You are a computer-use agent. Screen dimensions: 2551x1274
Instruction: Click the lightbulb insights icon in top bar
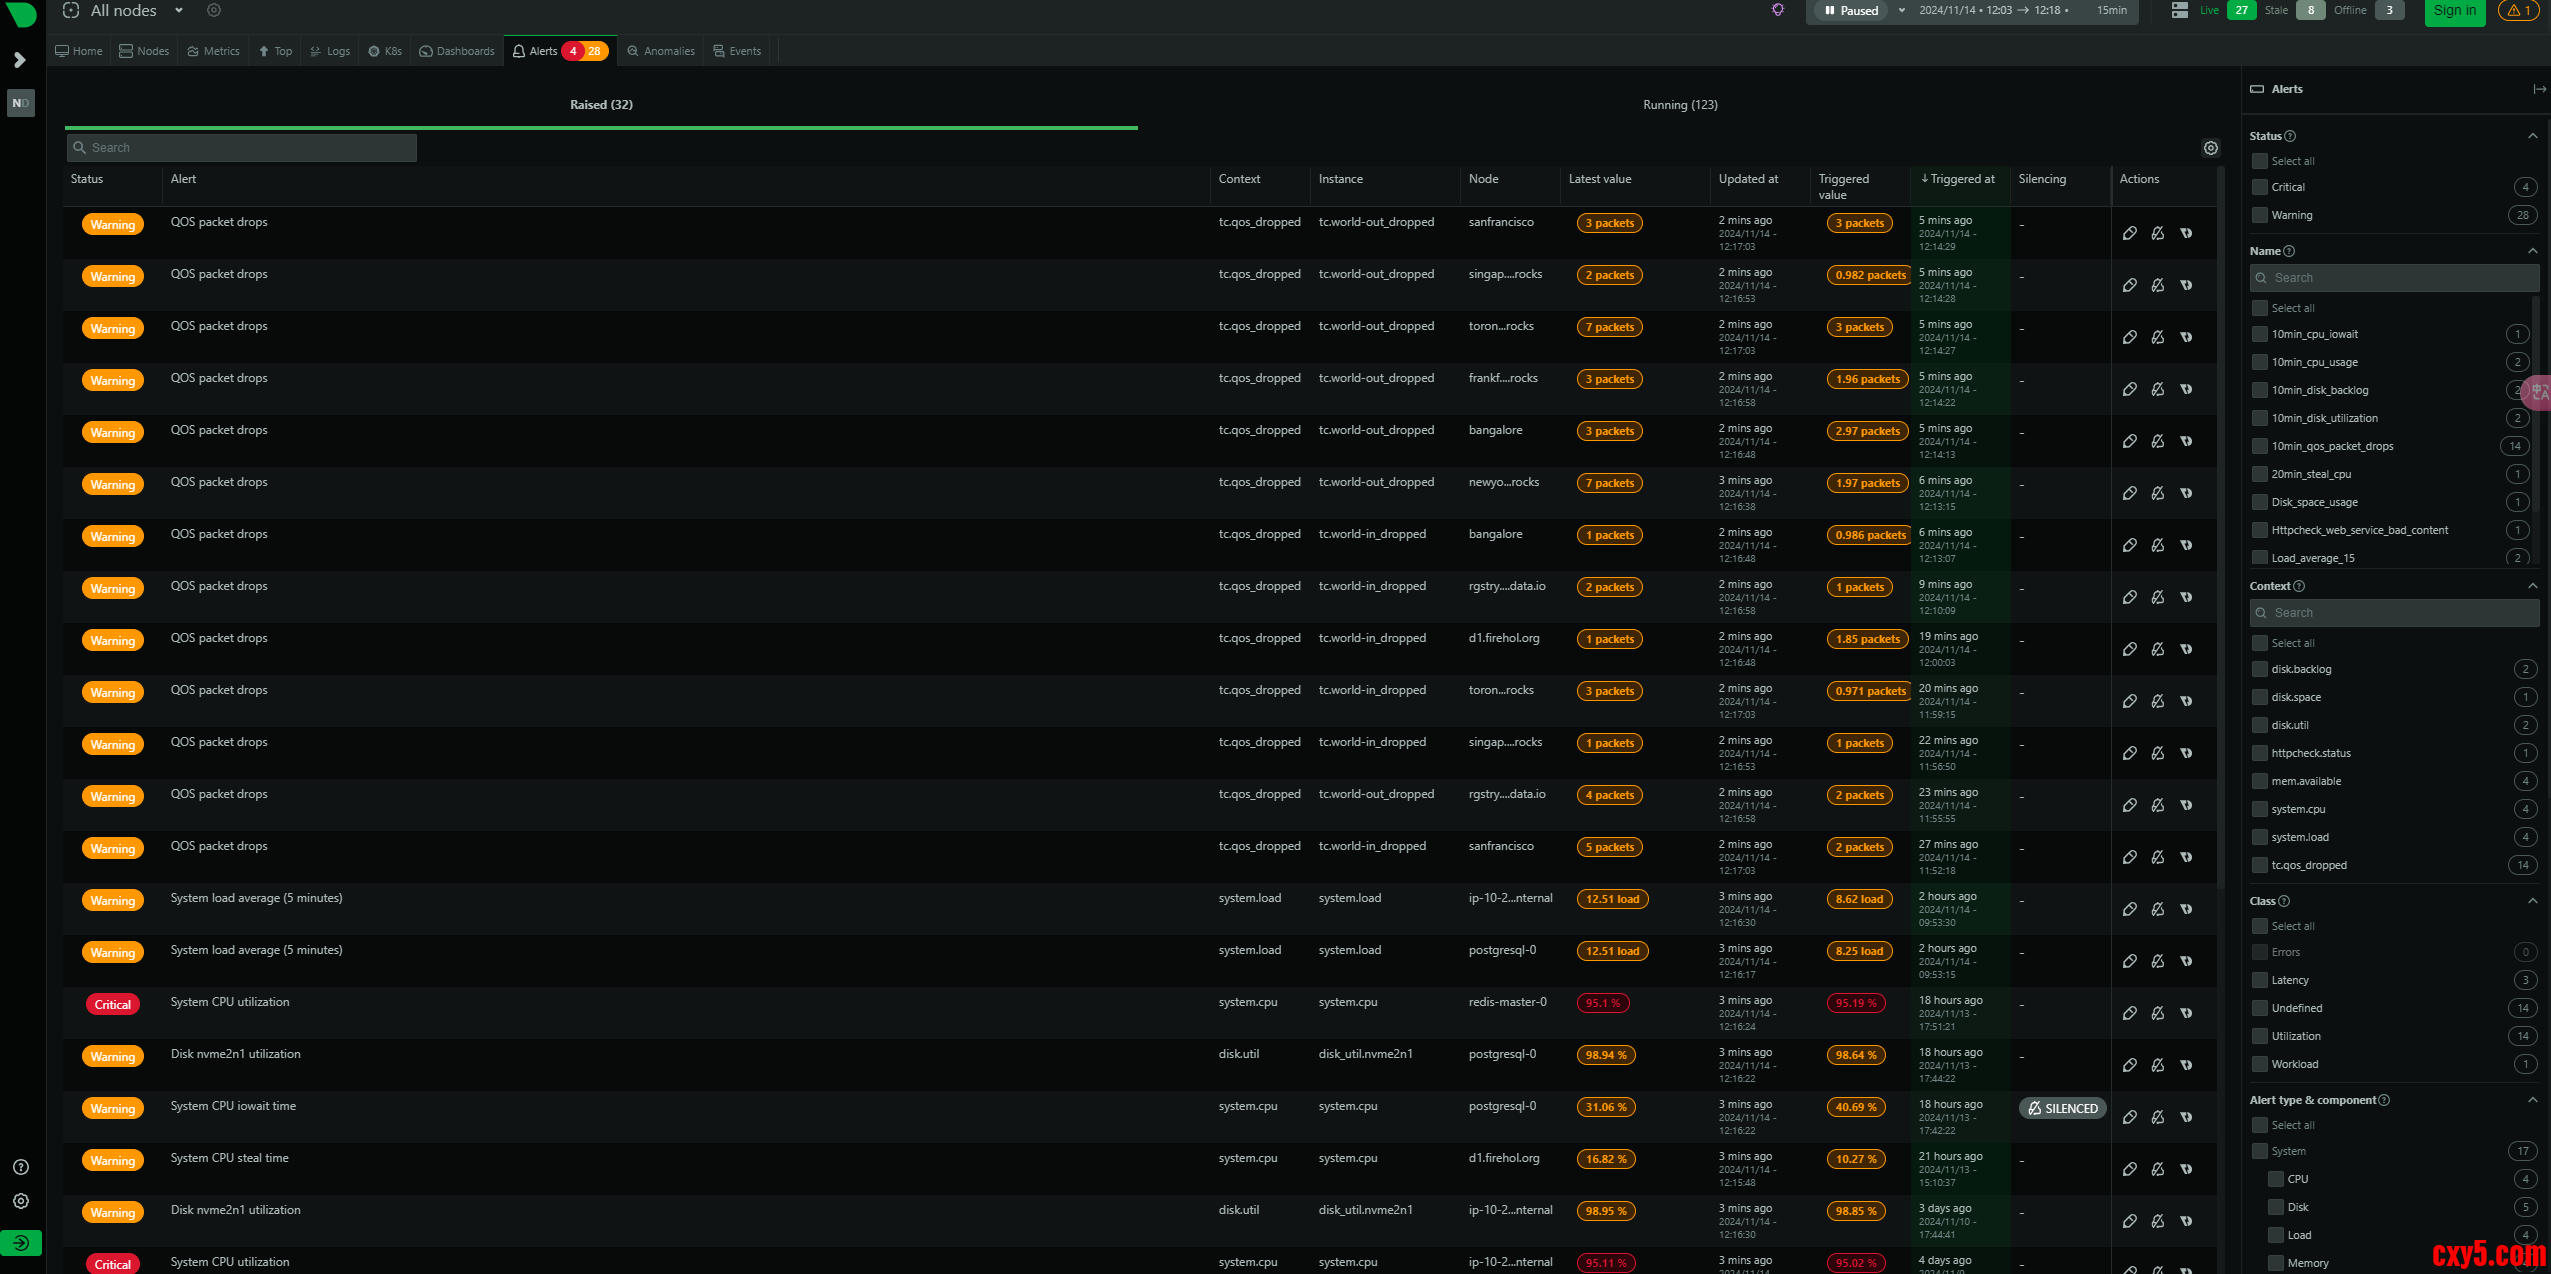pyautogui.click(x=1777, y=10)
